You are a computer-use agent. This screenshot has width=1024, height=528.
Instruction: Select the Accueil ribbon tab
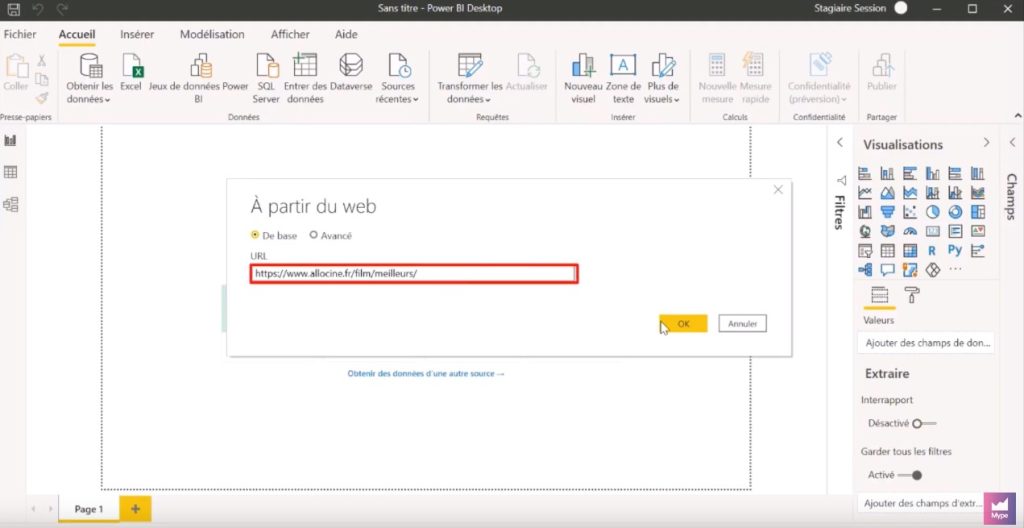[77, 35]
